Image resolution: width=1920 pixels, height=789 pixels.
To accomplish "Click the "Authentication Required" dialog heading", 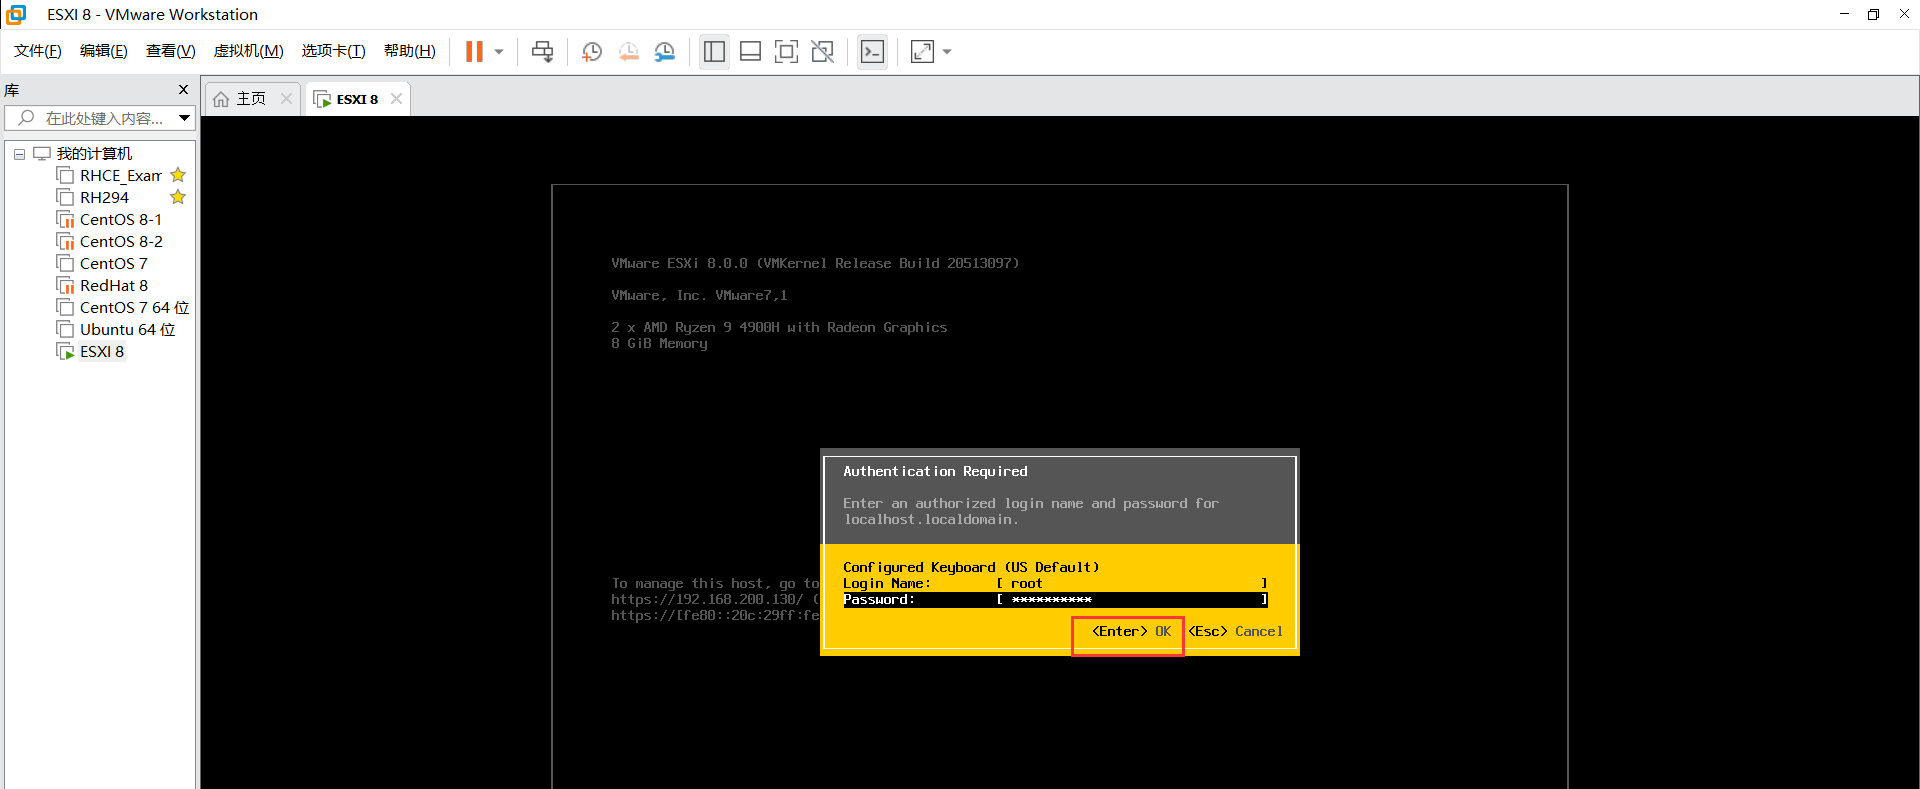I will tap(935, 471).
